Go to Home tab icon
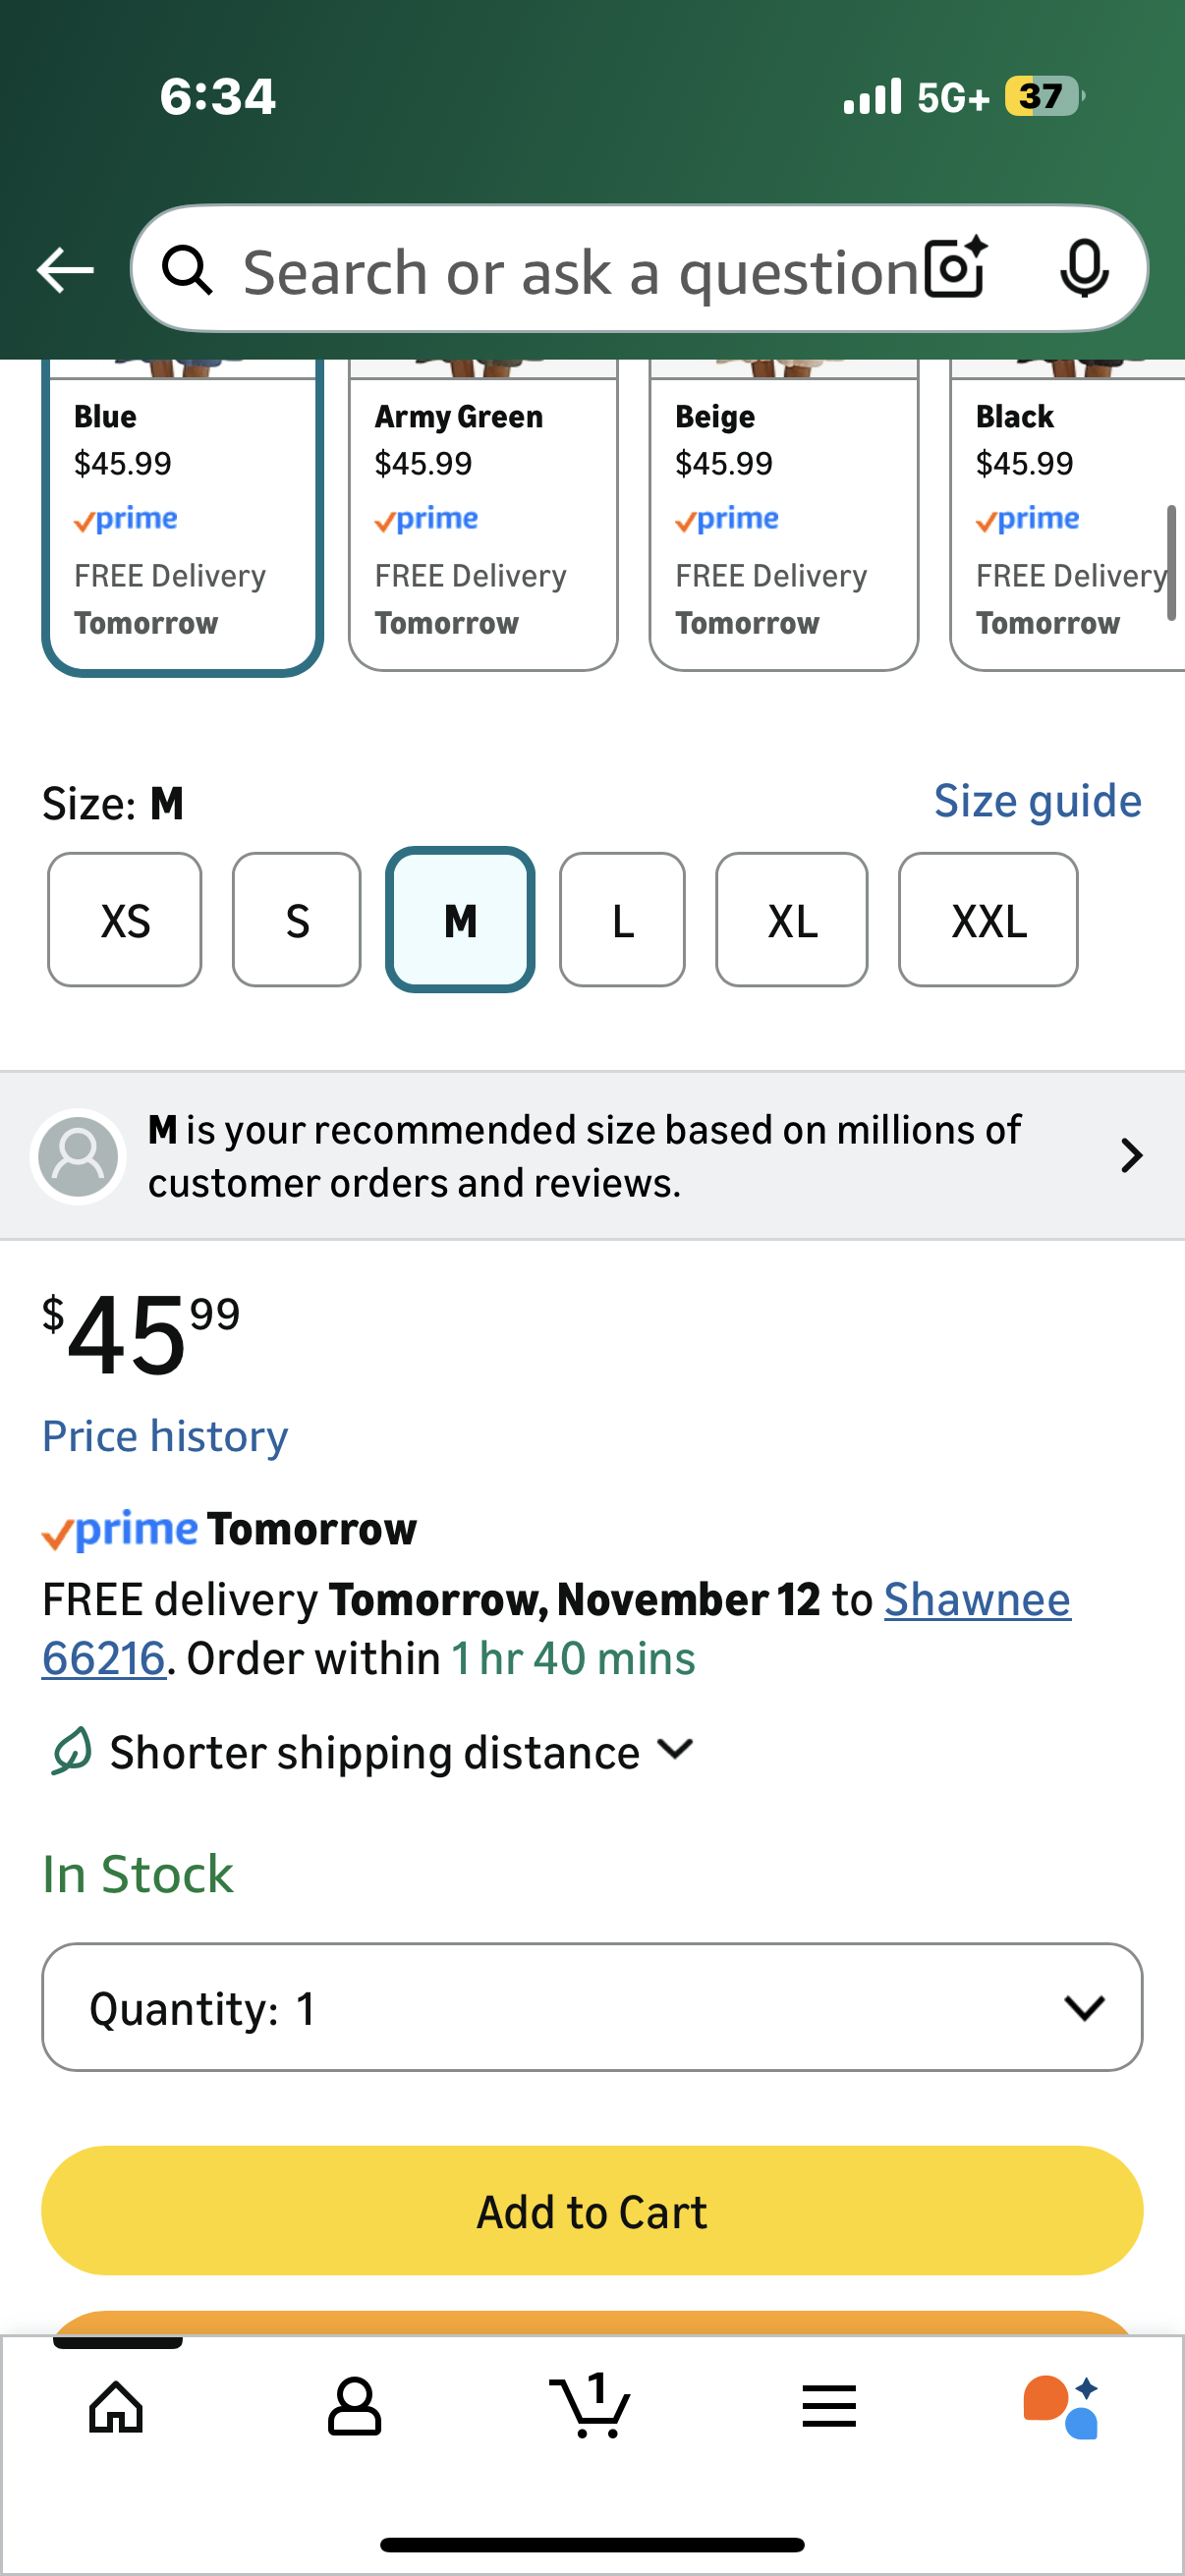This screenshot has height=2576, width=1185. click(116, 2406)
